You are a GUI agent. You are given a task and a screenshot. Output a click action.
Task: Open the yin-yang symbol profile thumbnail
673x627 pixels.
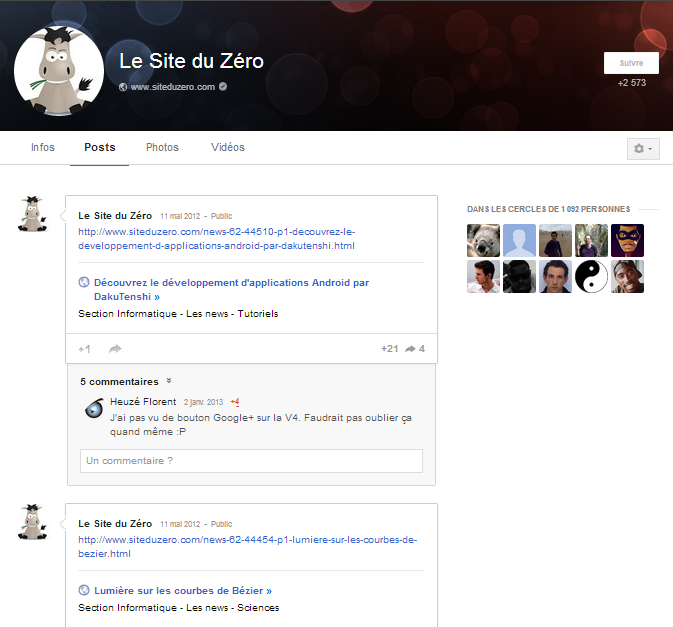tap(591, 276)
